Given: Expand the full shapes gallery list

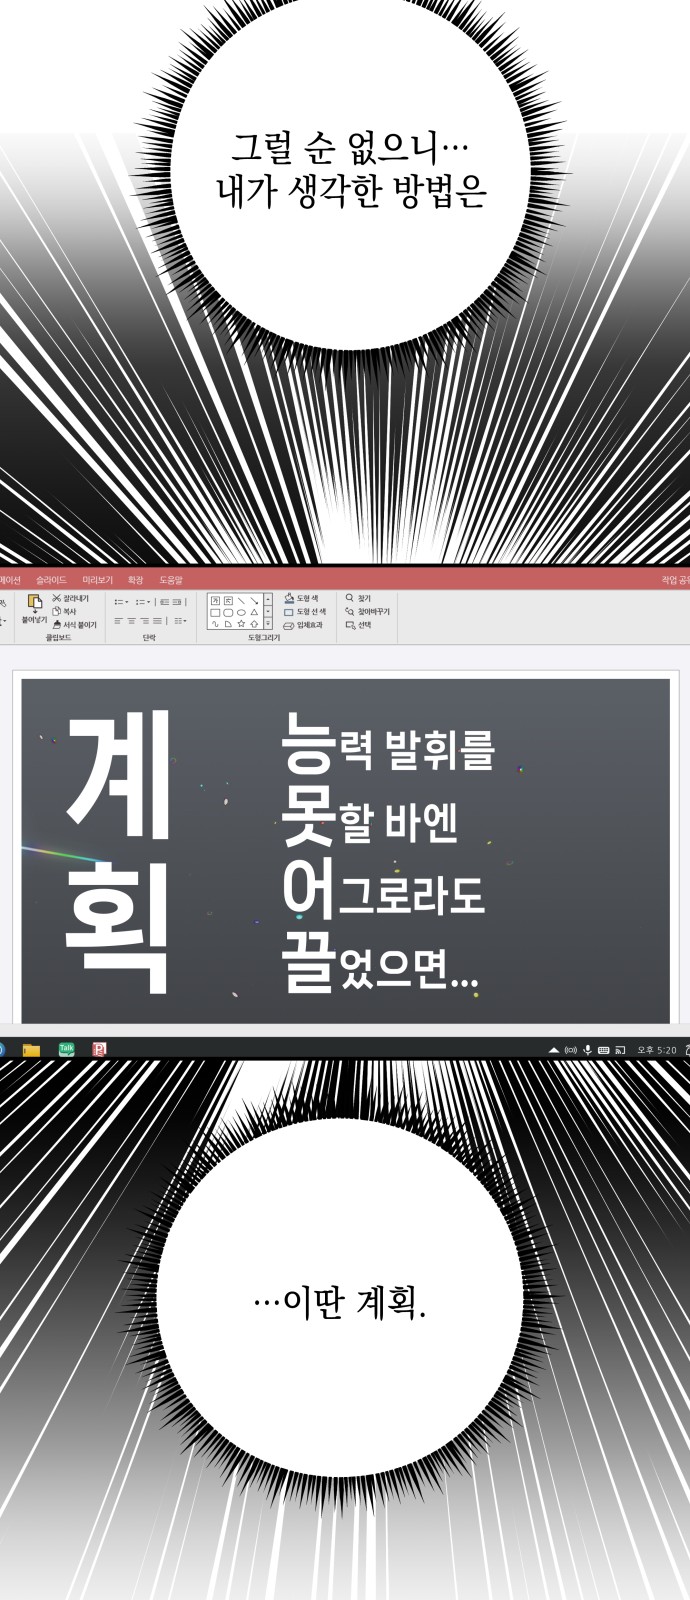Looking at the screenshot, I should (x=268, y=623).
